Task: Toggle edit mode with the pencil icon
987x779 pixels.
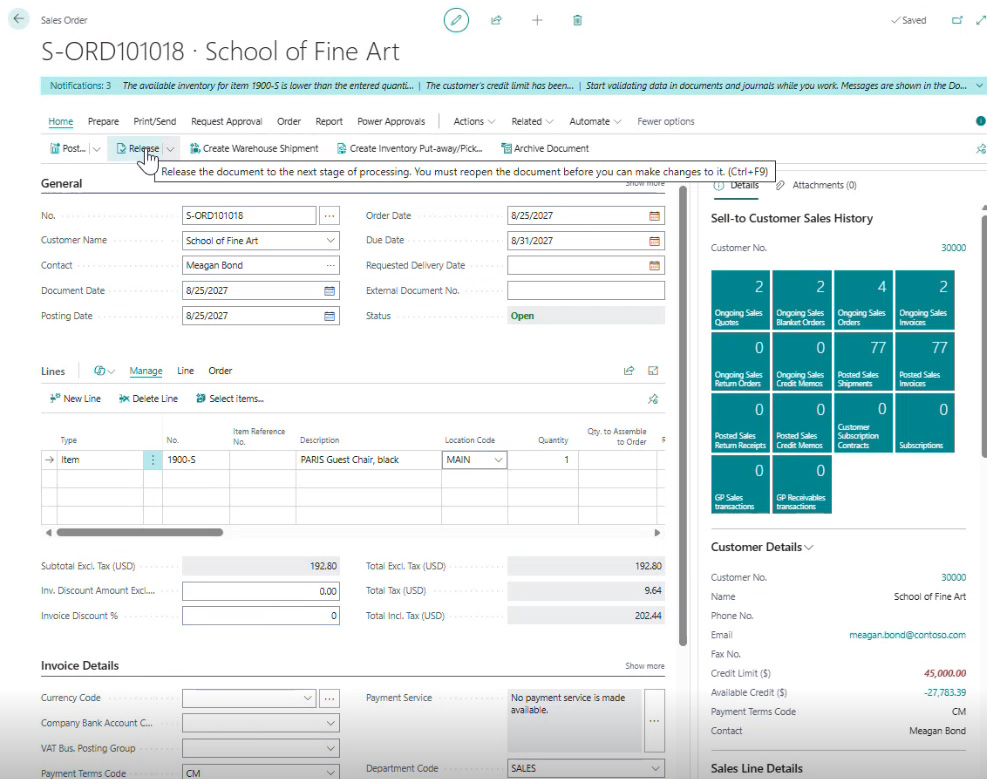Action: (x=456, y=20)
